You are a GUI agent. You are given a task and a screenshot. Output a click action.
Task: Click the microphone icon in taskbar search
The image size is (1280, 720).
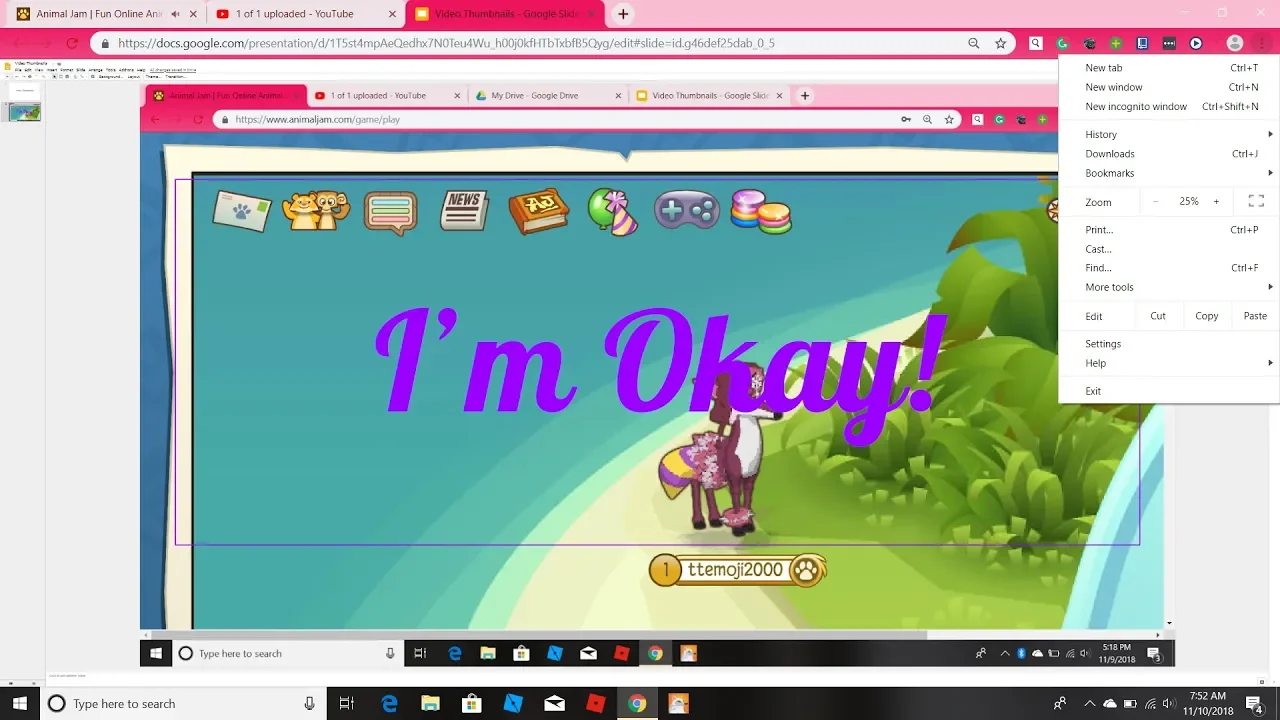pyautogui.click(x=310, y=703)
